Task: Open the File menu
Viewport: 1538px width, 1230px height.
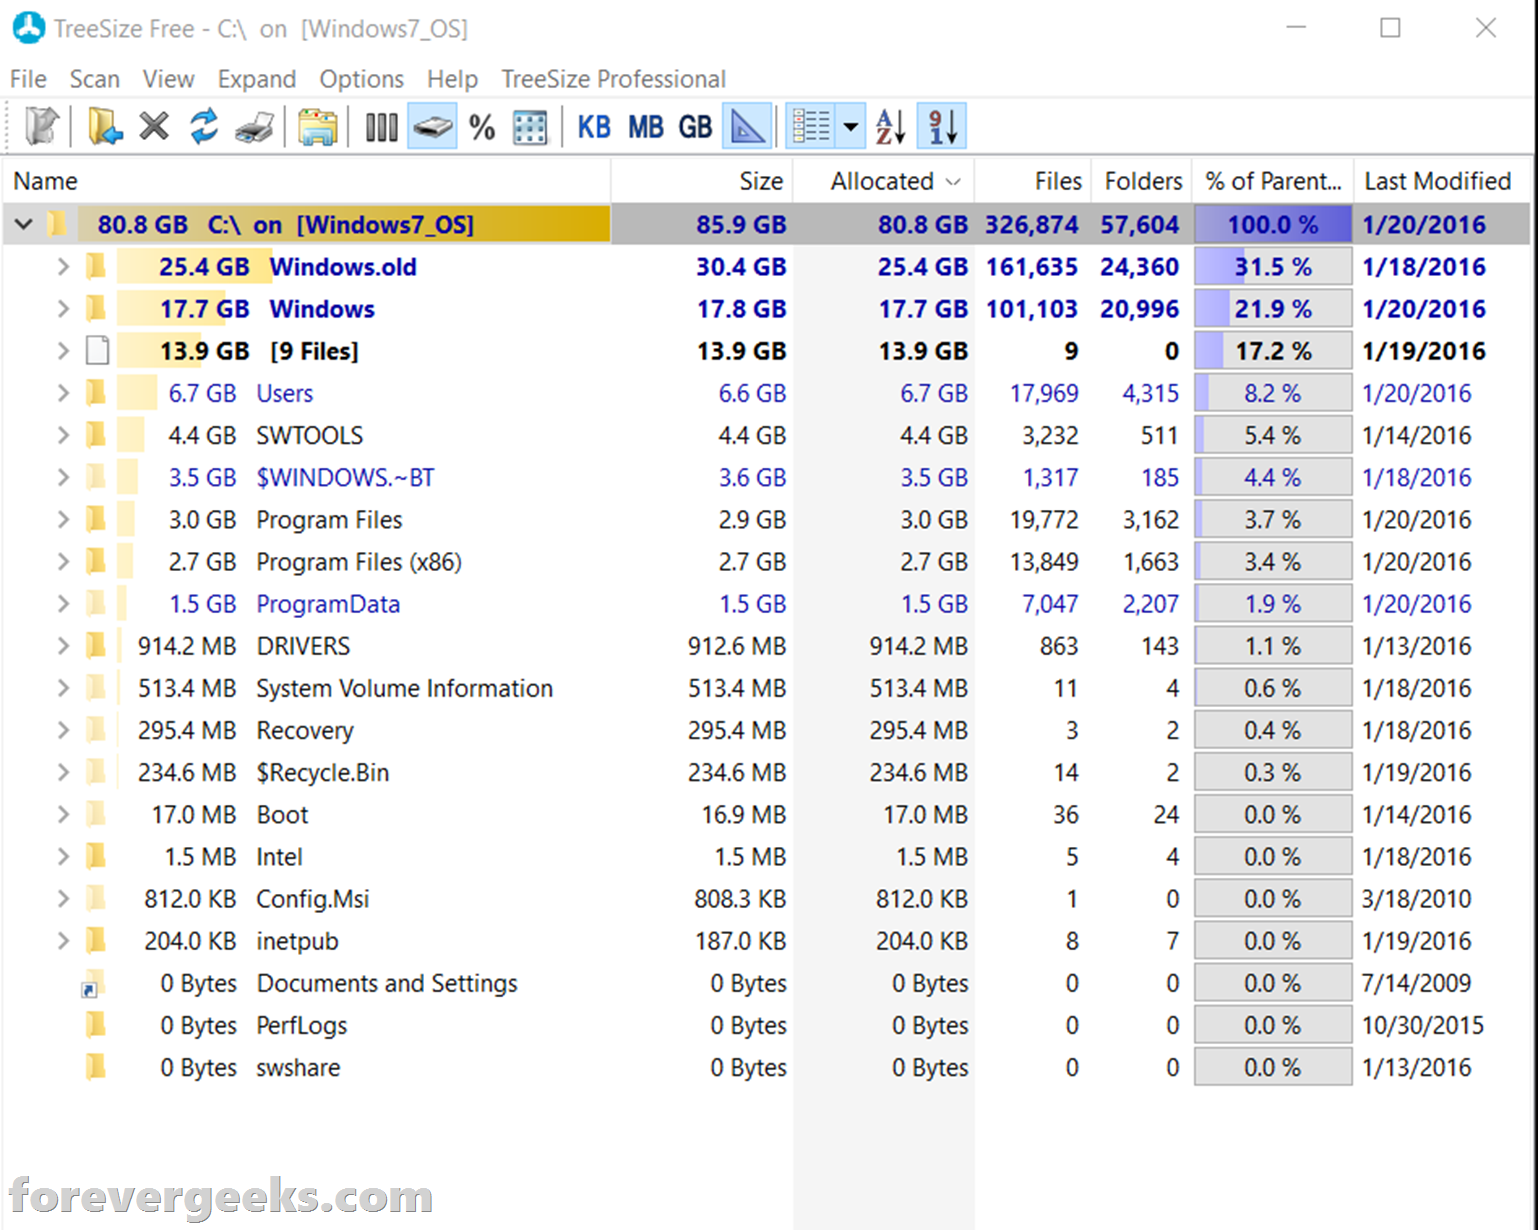Action: coord(28,79)
